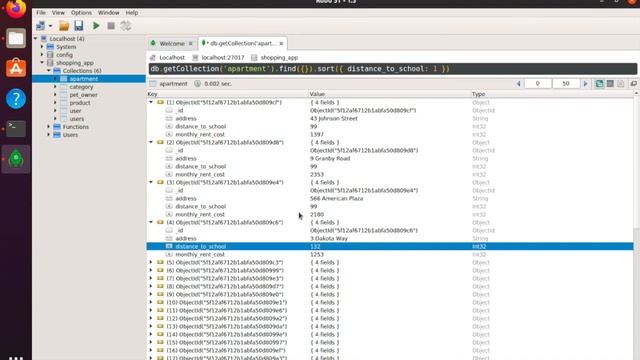
Task: Expand document (6) ObjectId row
Action: 151,270
